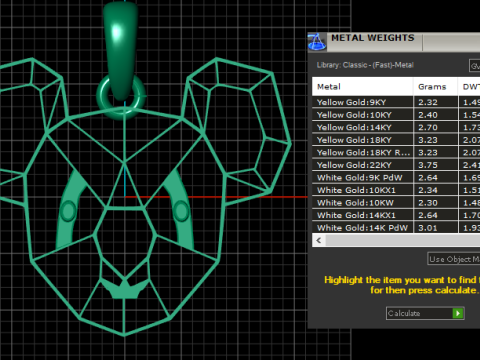This screenshot has height=360, width=480.
Task: Click the table's left scroll arrow
Action: pos(319,240)
